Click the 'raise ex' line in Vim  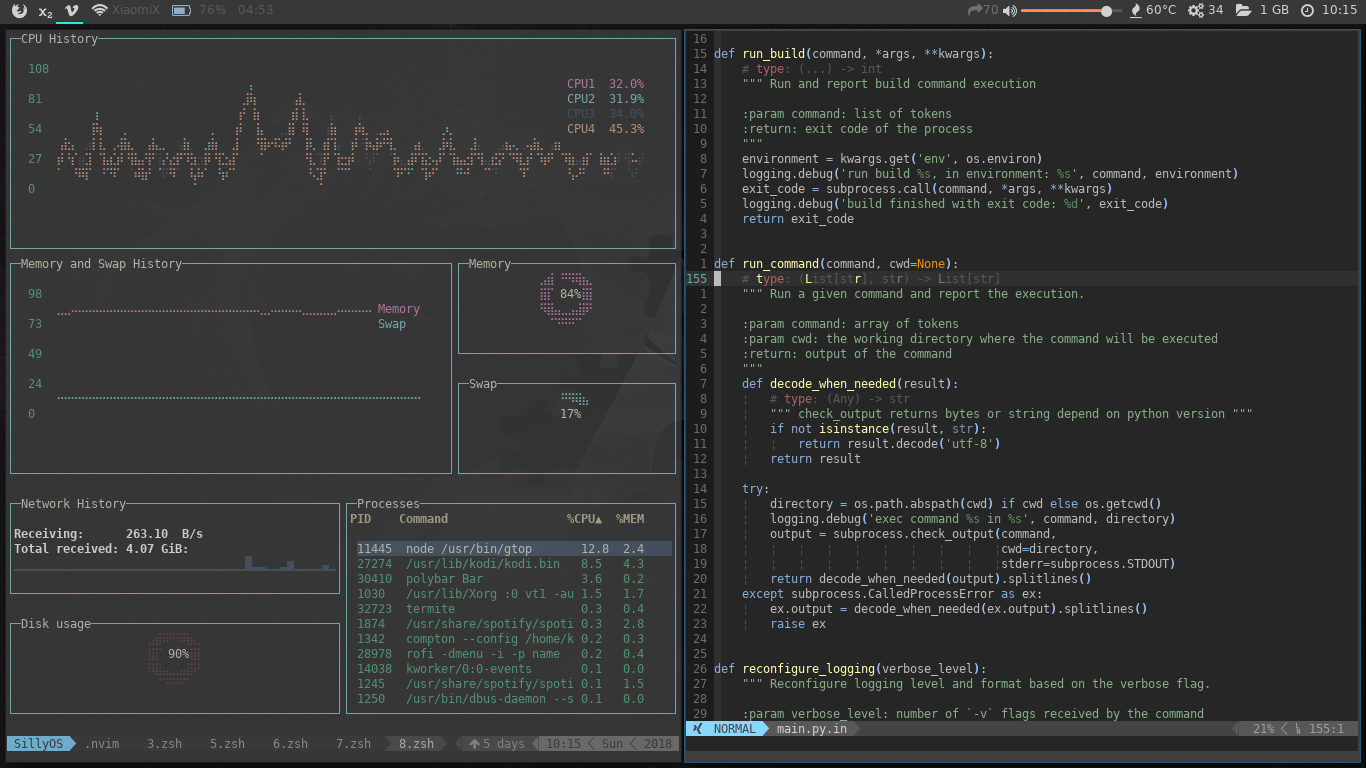798,624
